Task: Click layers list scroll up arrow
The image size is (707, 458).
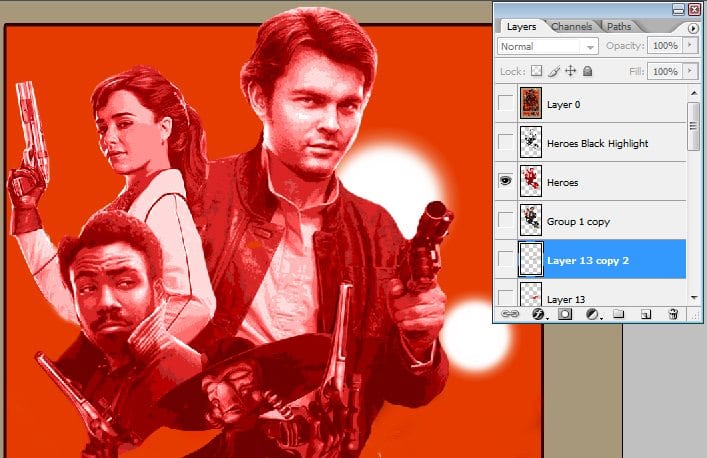Action: click(693, 93)
